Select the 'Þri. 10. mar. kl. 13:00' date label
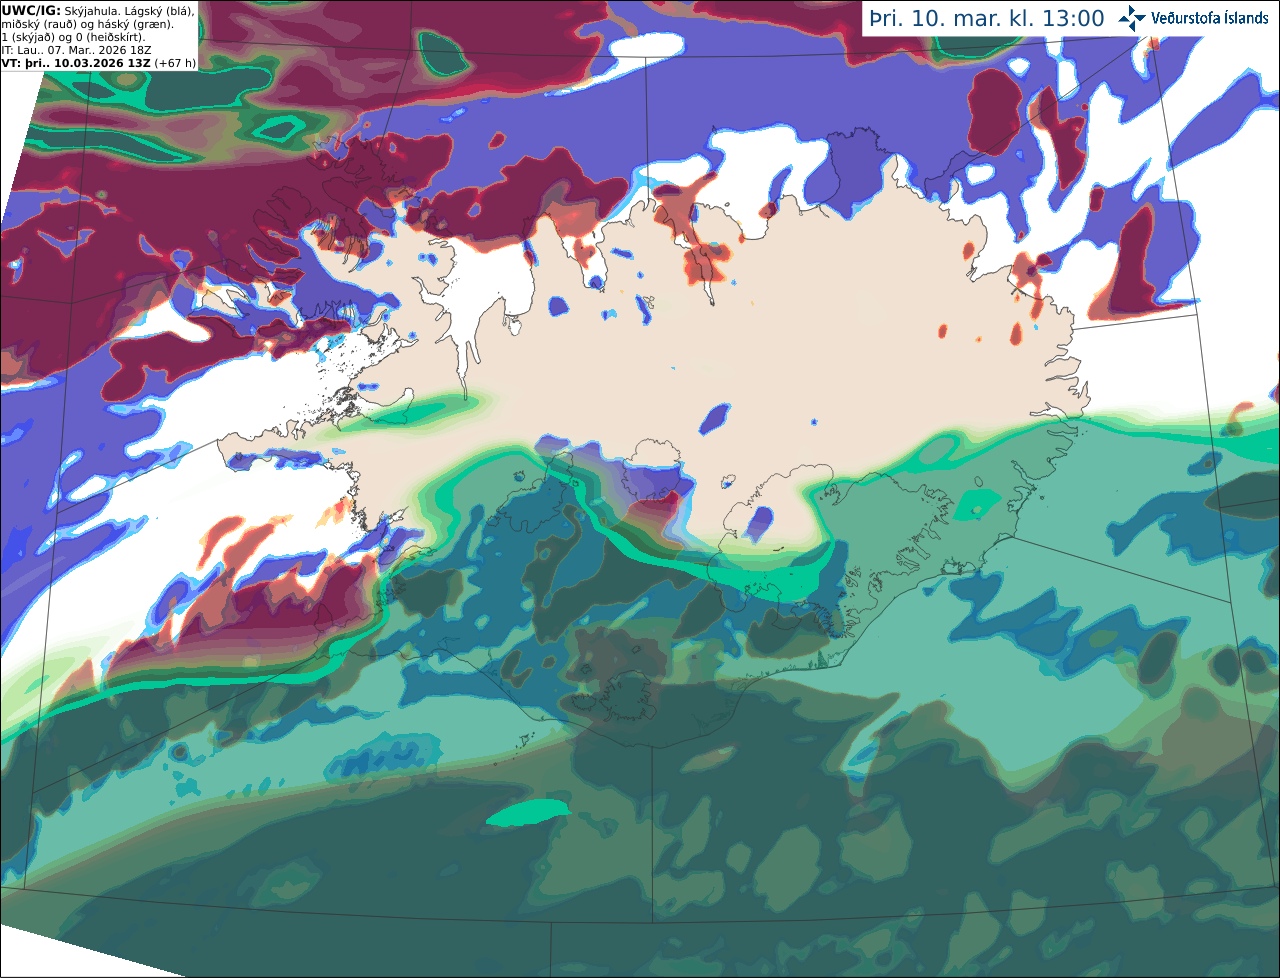This screenshot has width=1280, height=978. point(987,19)
